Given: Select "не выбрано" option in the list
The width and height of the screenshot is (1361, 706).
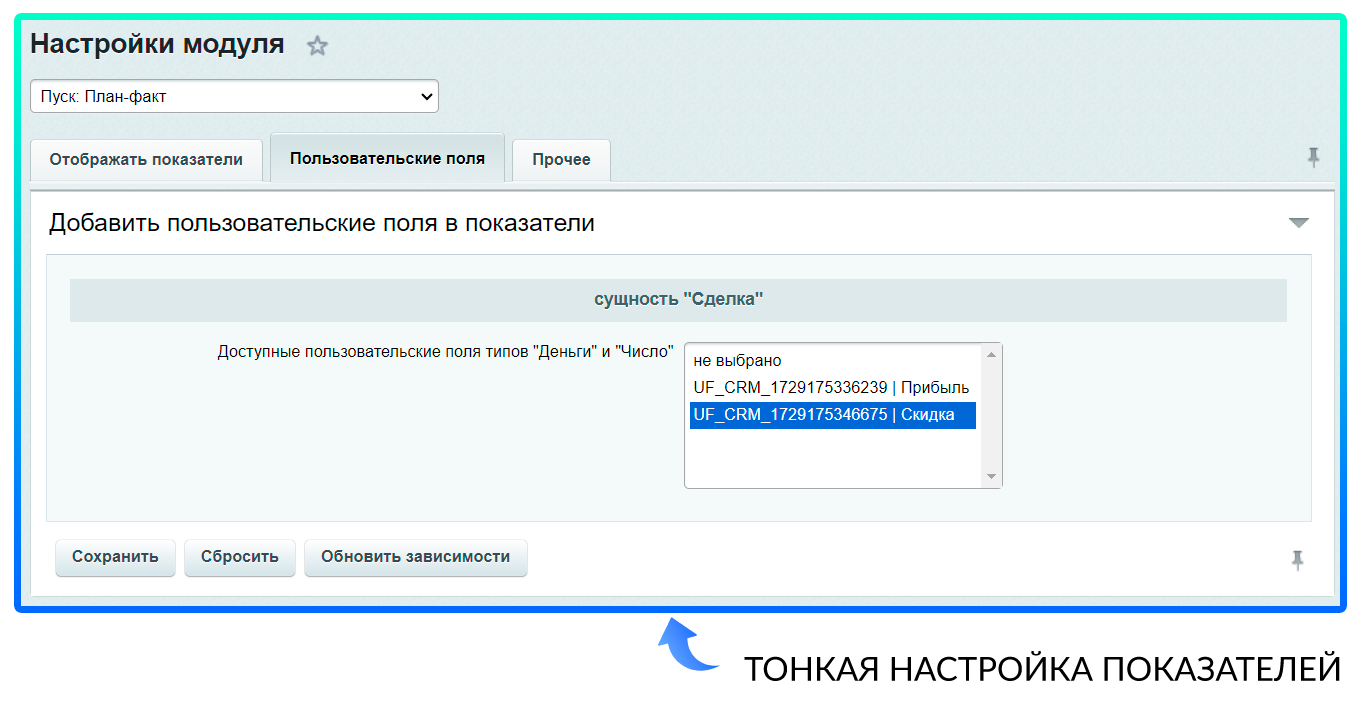Looking at the screenshot, I should pyautogui.click(x=737, y=360).
